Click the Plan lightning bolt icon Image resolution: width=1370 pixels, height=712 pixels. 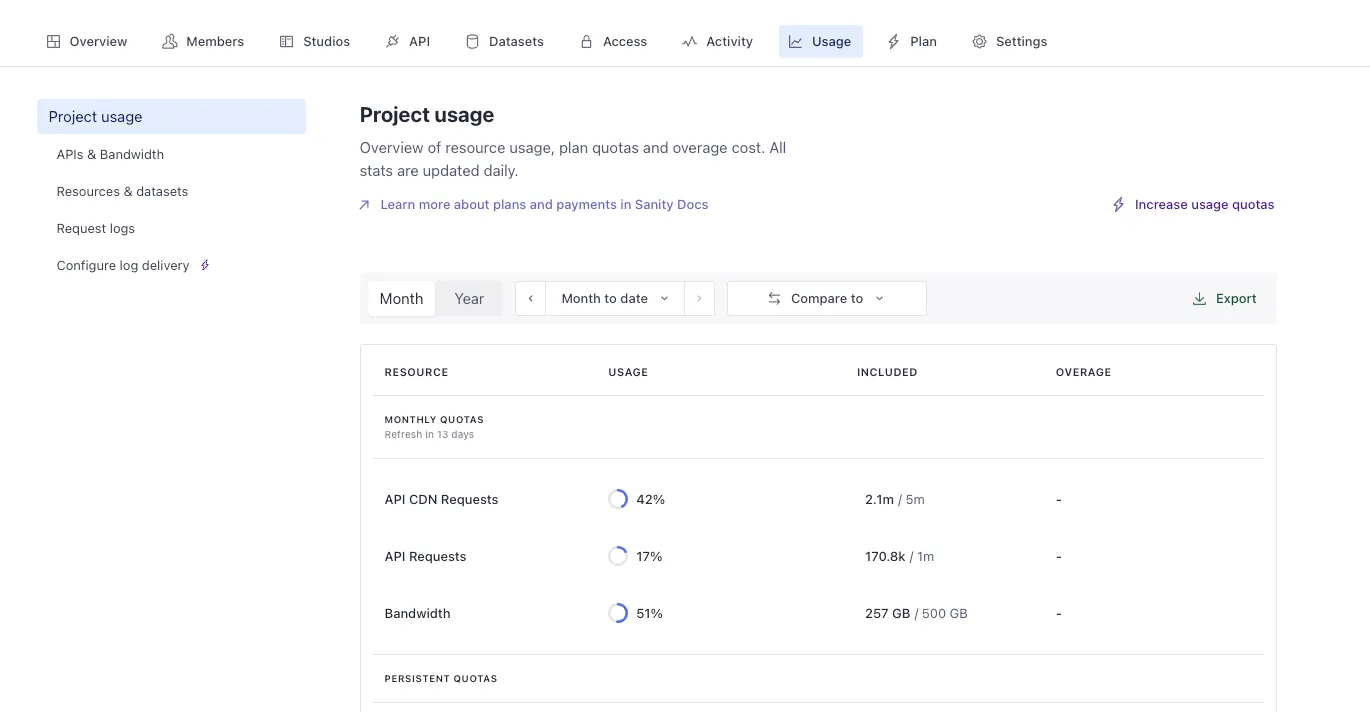tap(893, 42)
